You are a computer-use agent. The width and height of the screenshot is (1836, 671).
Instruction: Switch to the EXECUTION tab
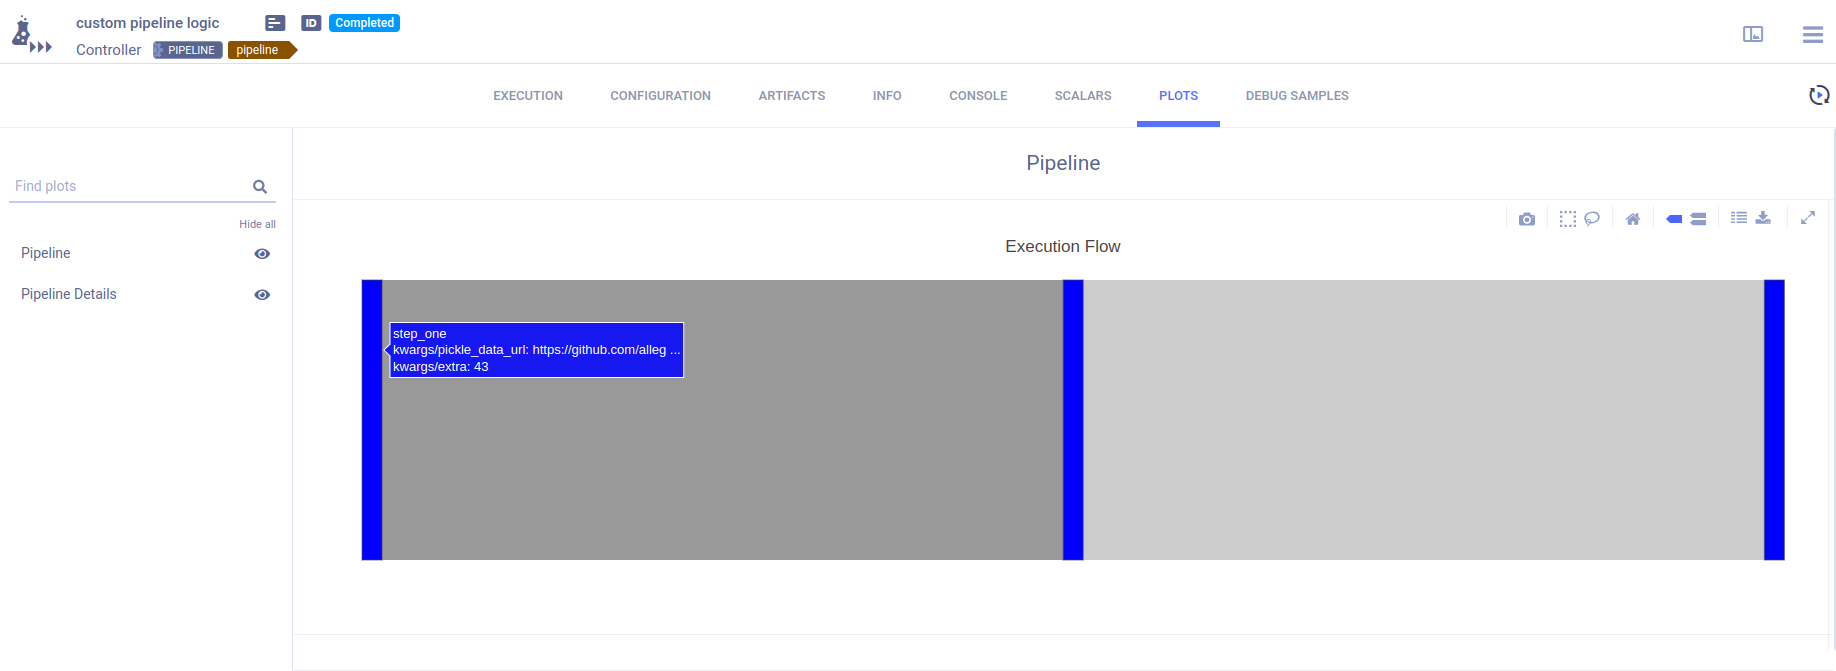pyautogui.click(x=528, y=96)
